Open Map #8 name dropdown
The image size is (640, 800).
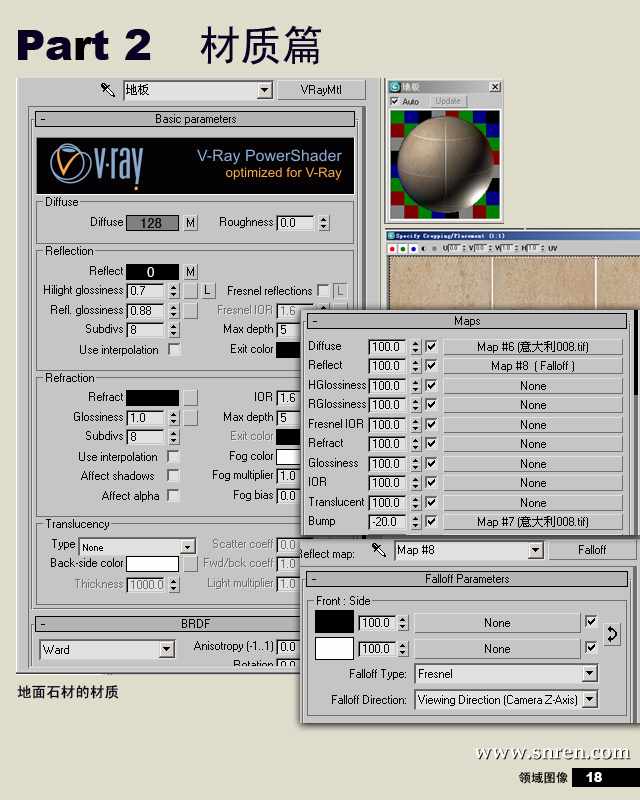point(535,550)
